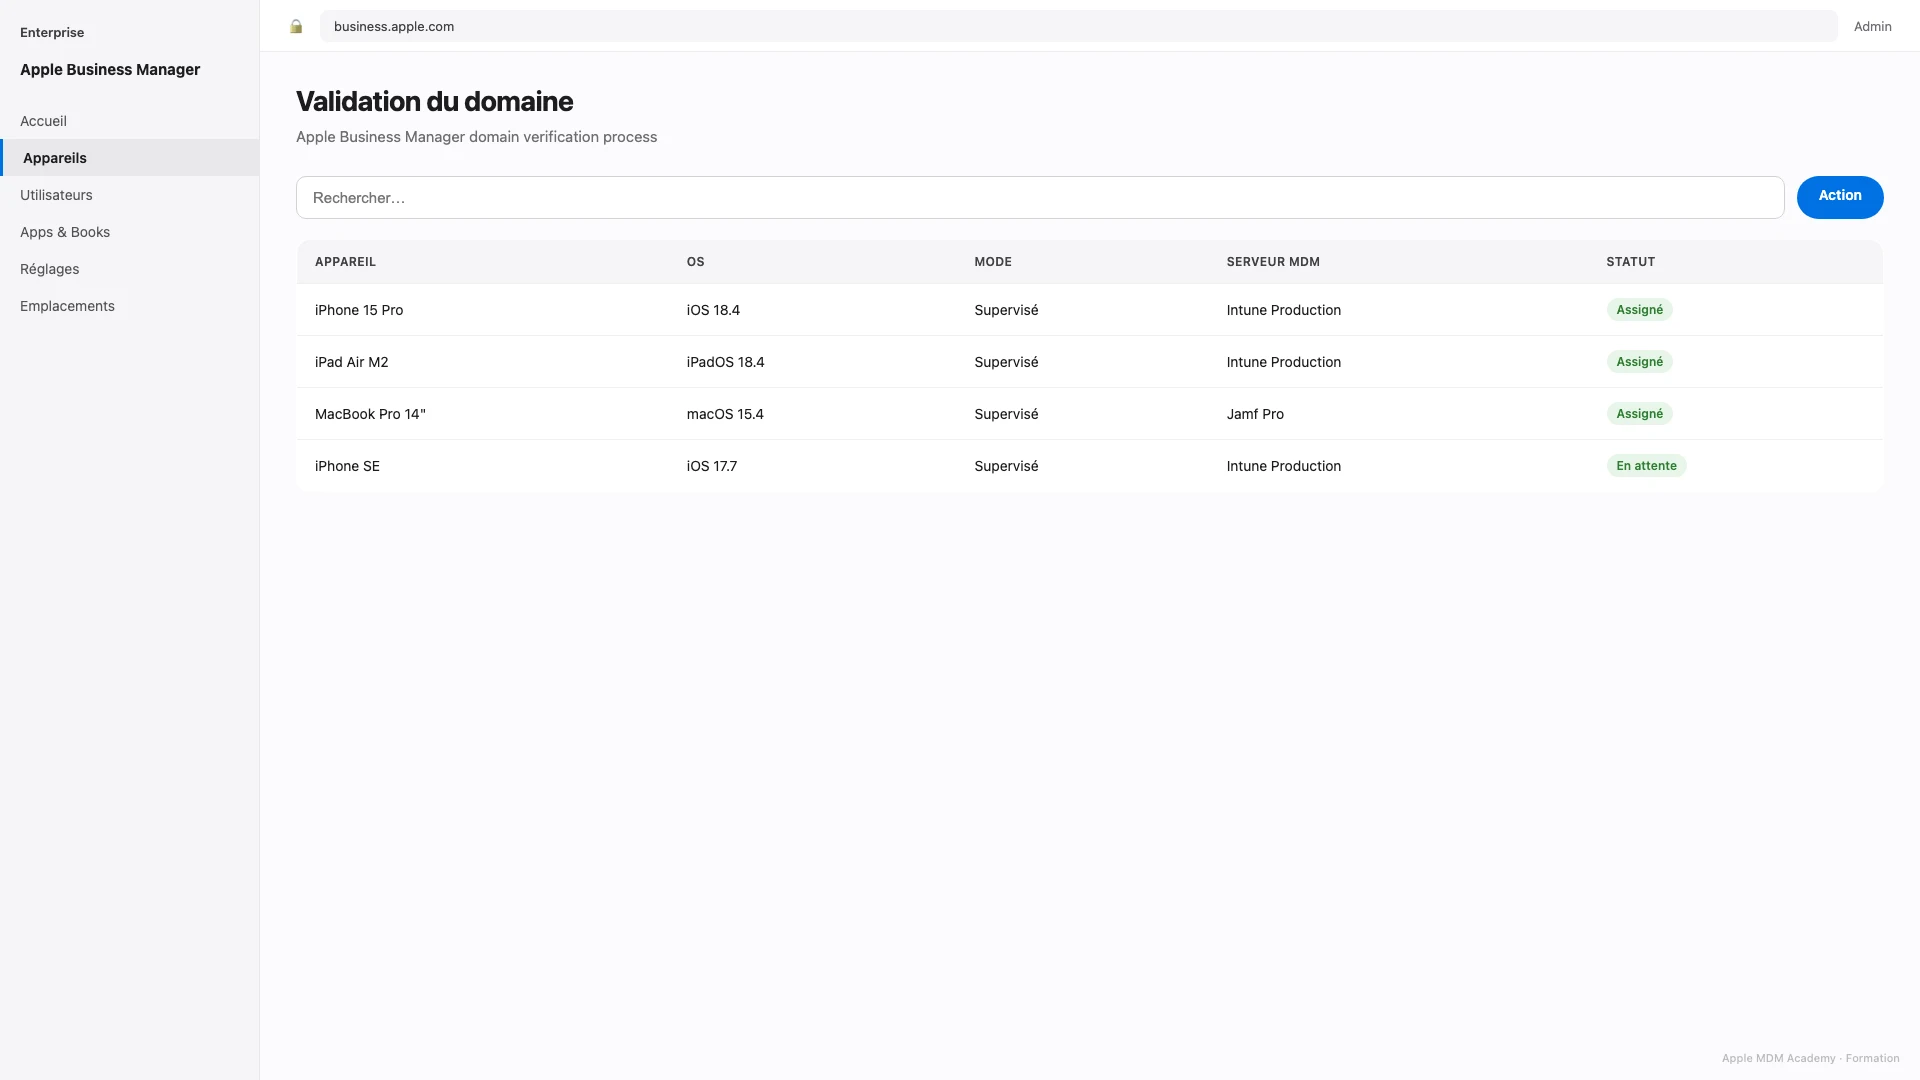1920x1080 pixels.
Task: Click the OS column header
Action: pyautogui.click(x=695, y=262)
